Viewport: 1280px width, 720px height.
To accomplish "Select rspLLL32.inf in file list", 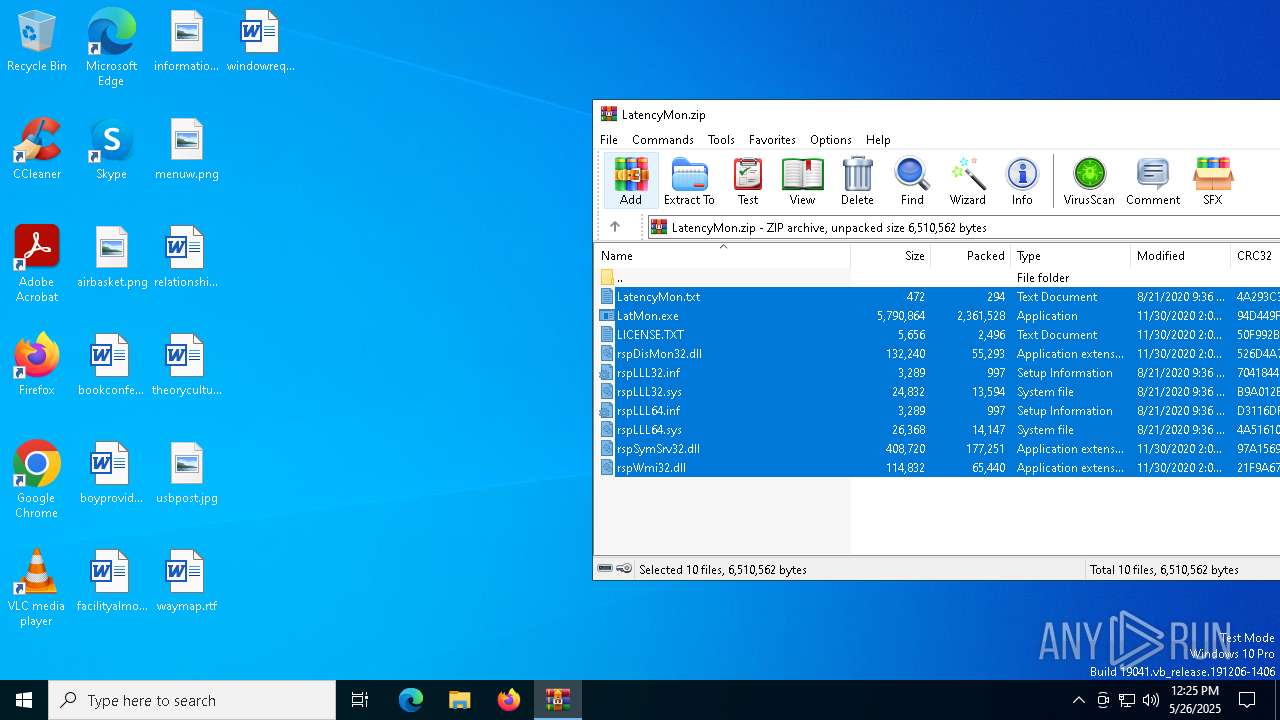I will pyautogui.click(x=937, y=373).
